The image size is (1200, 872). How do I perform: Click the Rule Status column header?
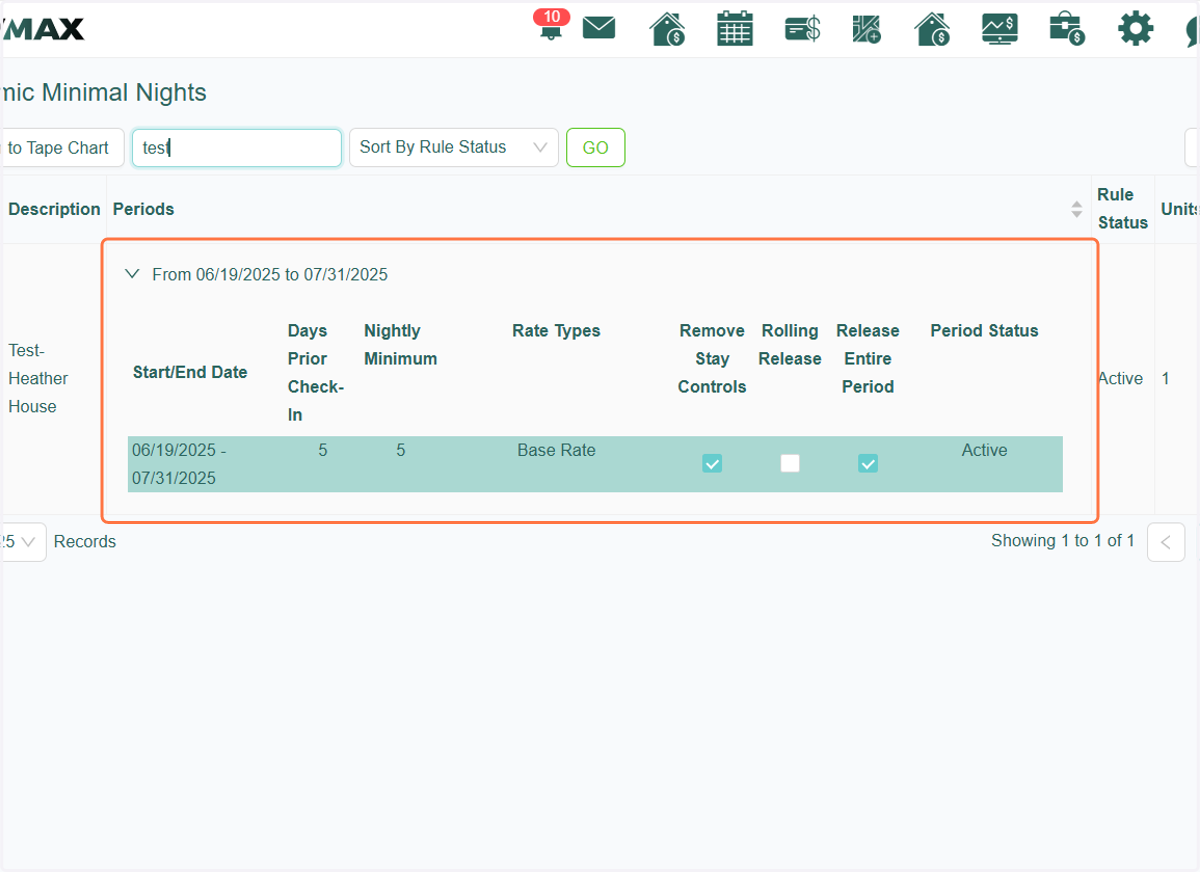(x=1123, y=209)
